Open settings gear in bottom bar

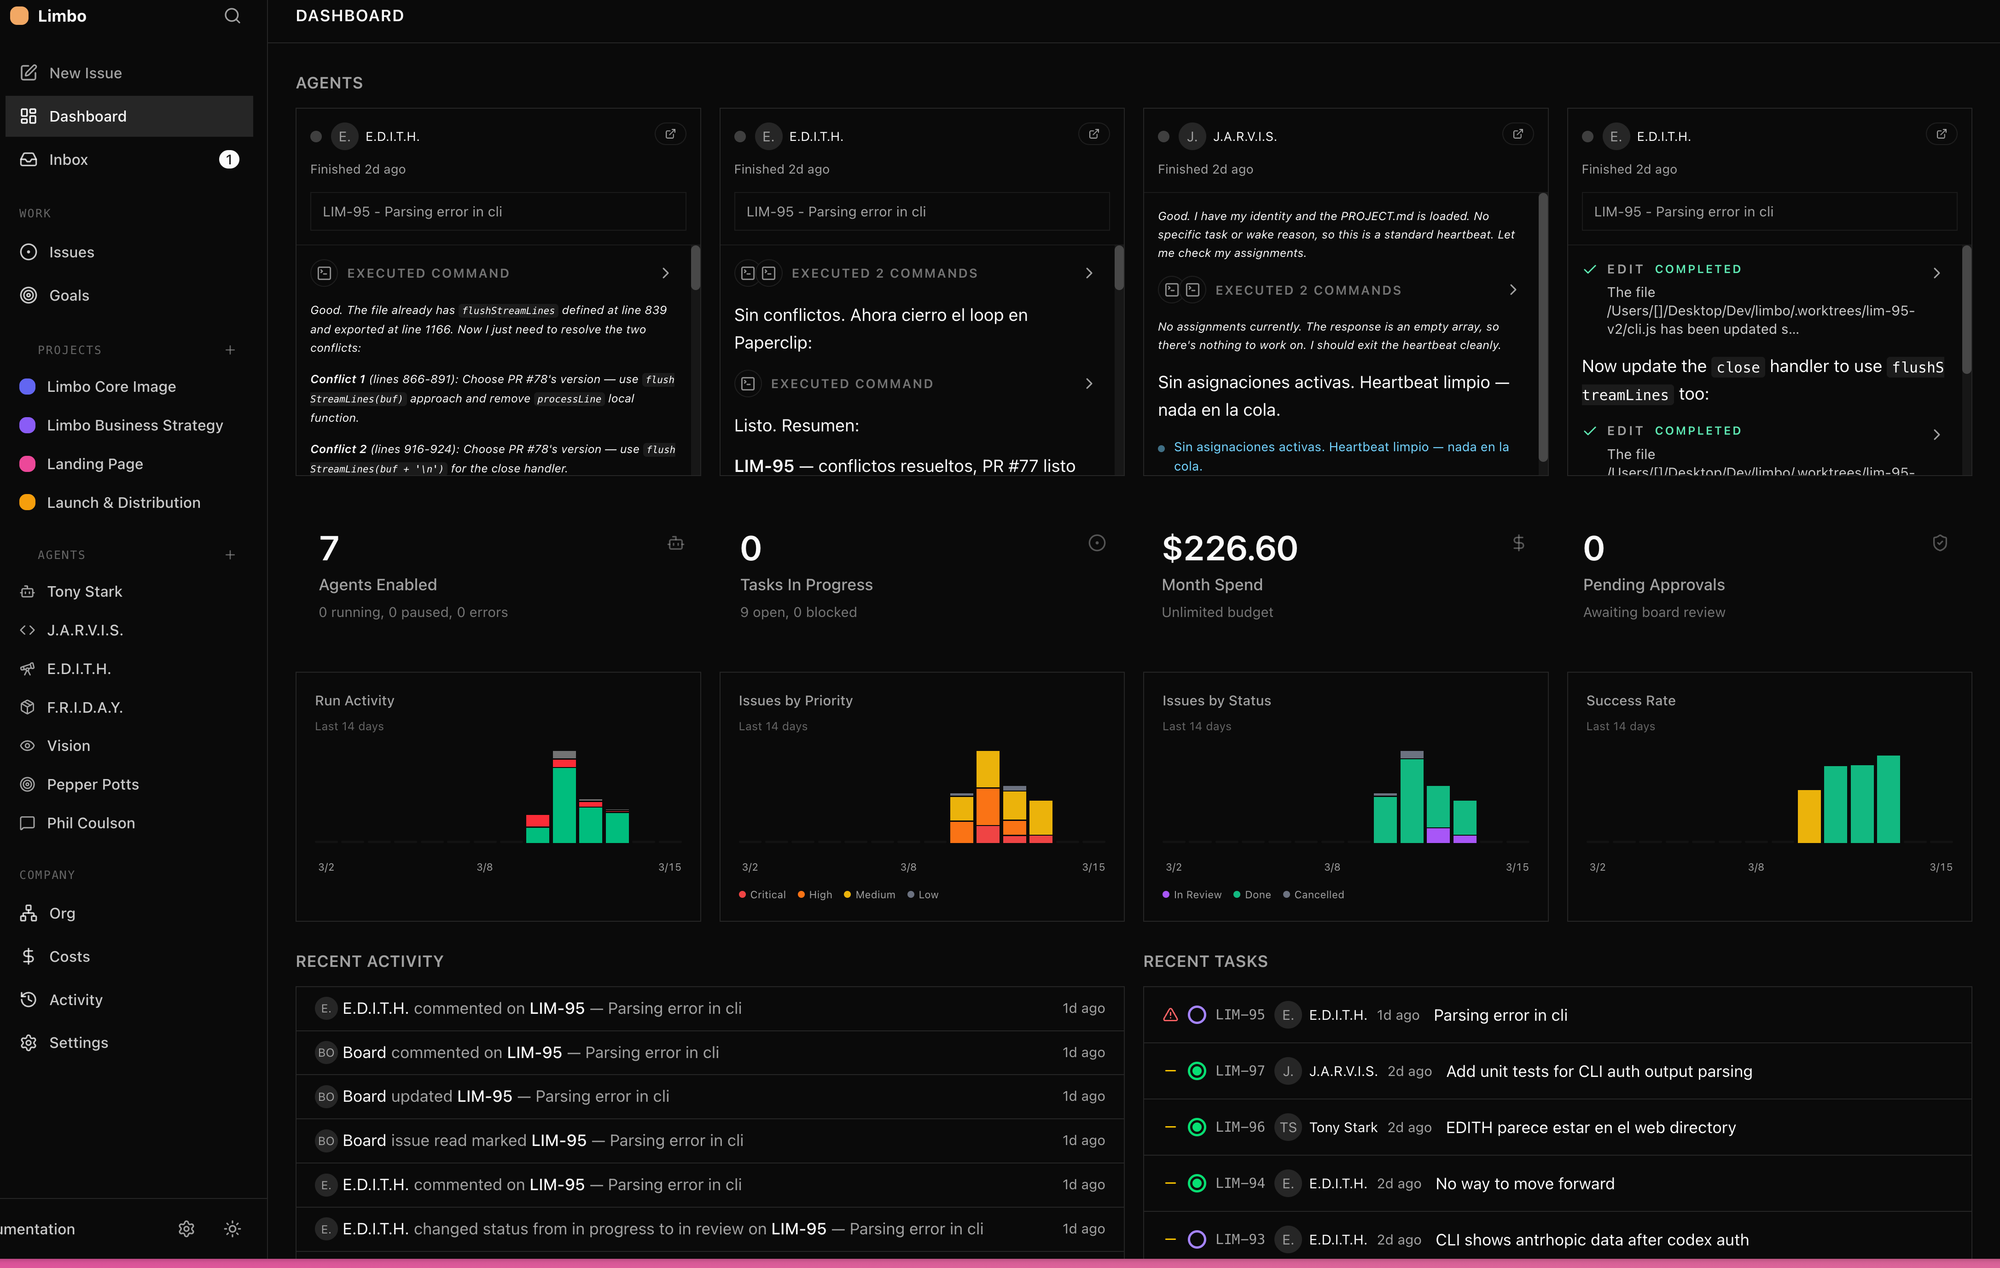point(186,1229)
